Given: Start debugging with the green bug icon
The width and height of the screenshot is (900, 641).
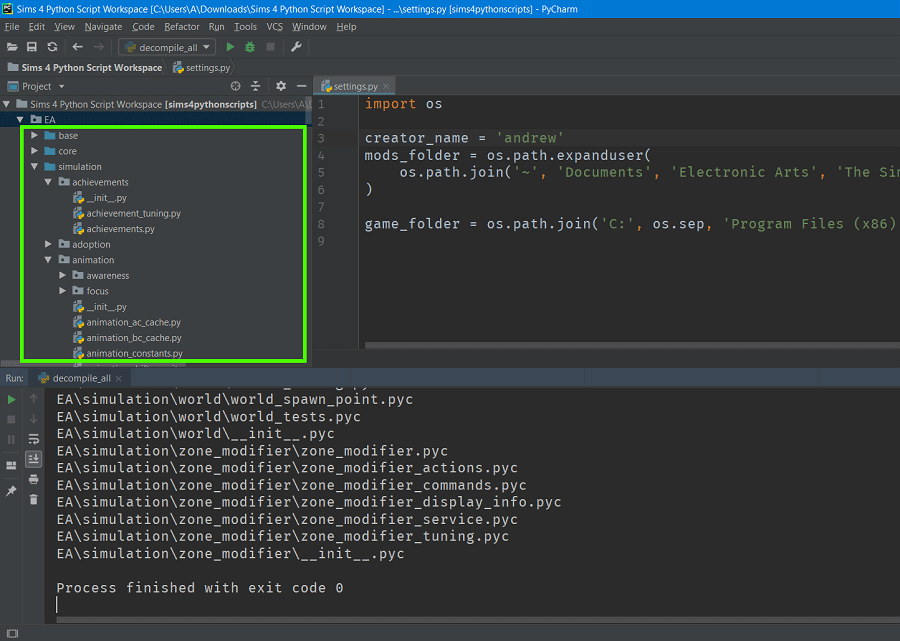Looking at the screenshot, I should pos(250,47).
